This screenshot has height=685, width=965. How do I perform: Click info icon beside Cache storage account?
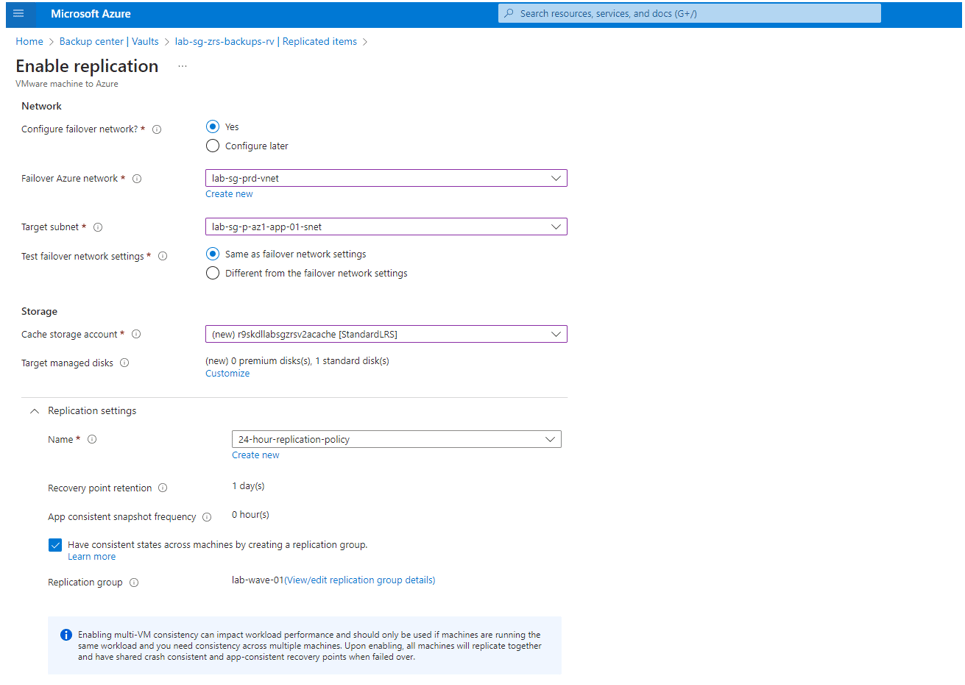pyautogui.click(x=137, y=334)
